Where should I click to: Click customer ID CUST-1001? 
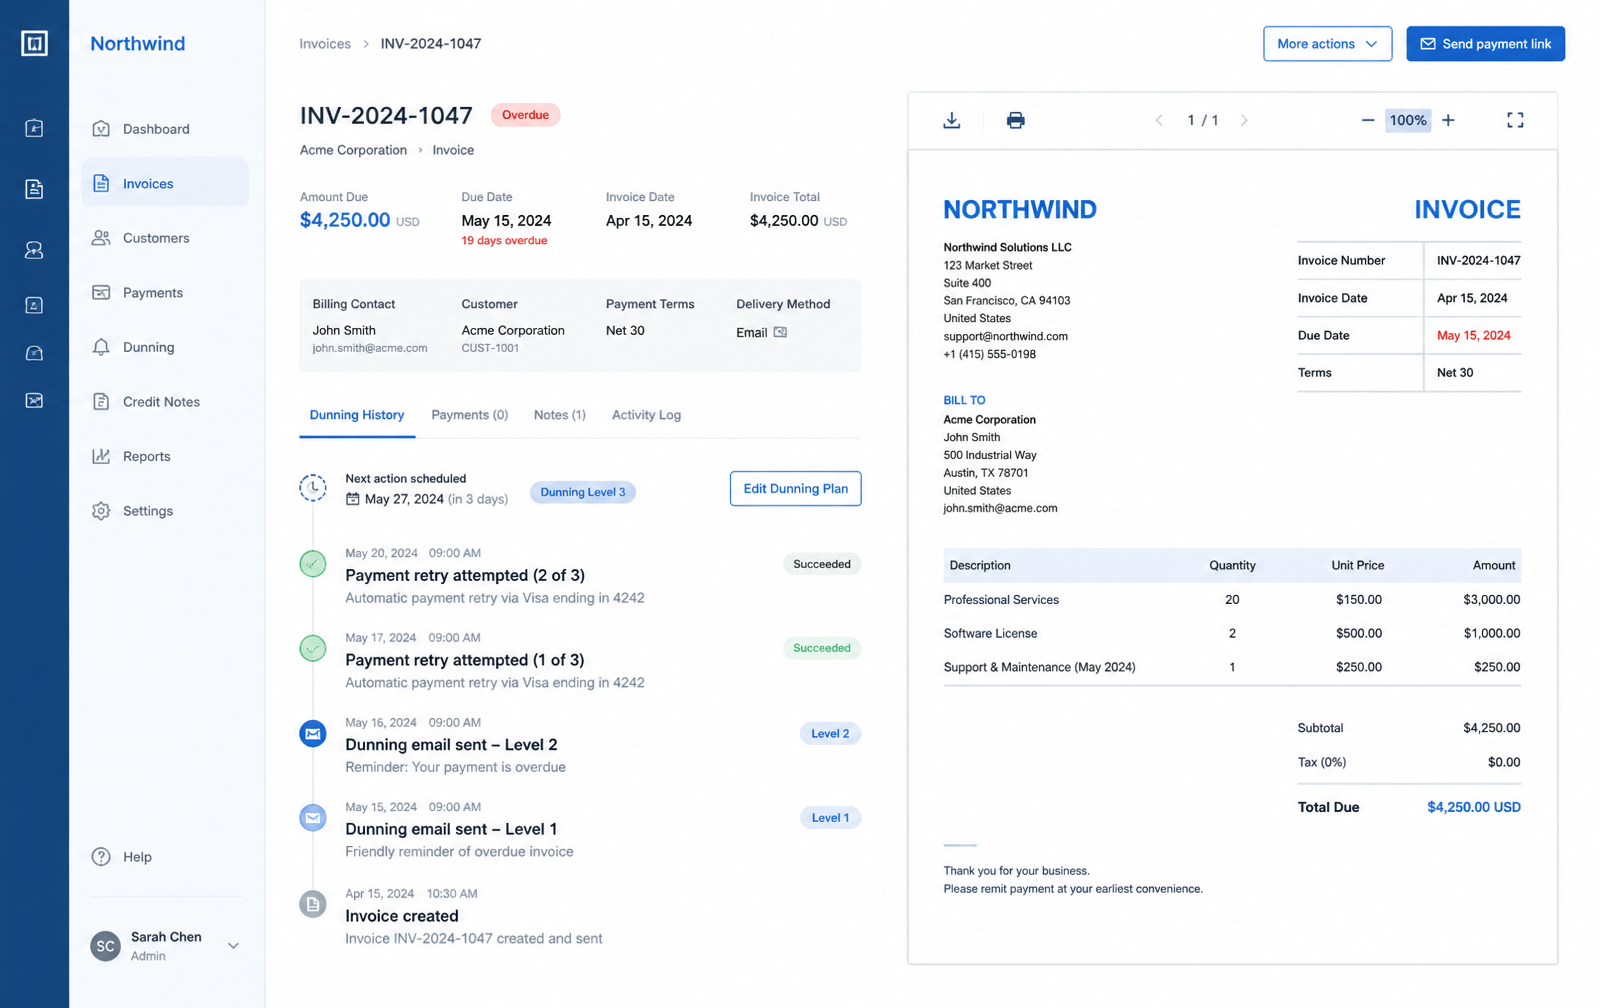click(490, 348)
